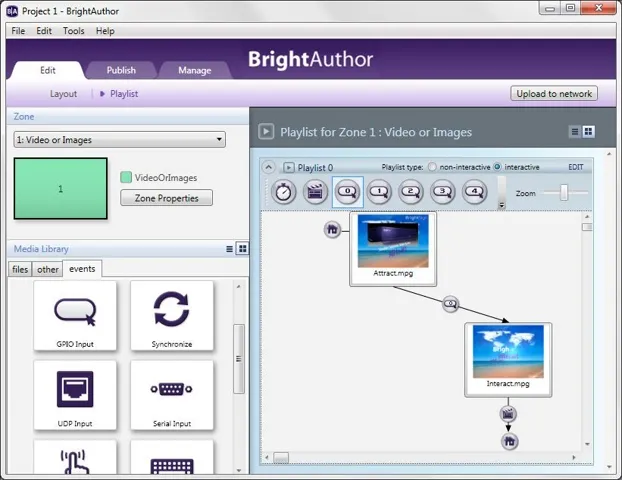Switch to the Publish tab
This screenshot has height=480, width=622.
click(121, 70)
